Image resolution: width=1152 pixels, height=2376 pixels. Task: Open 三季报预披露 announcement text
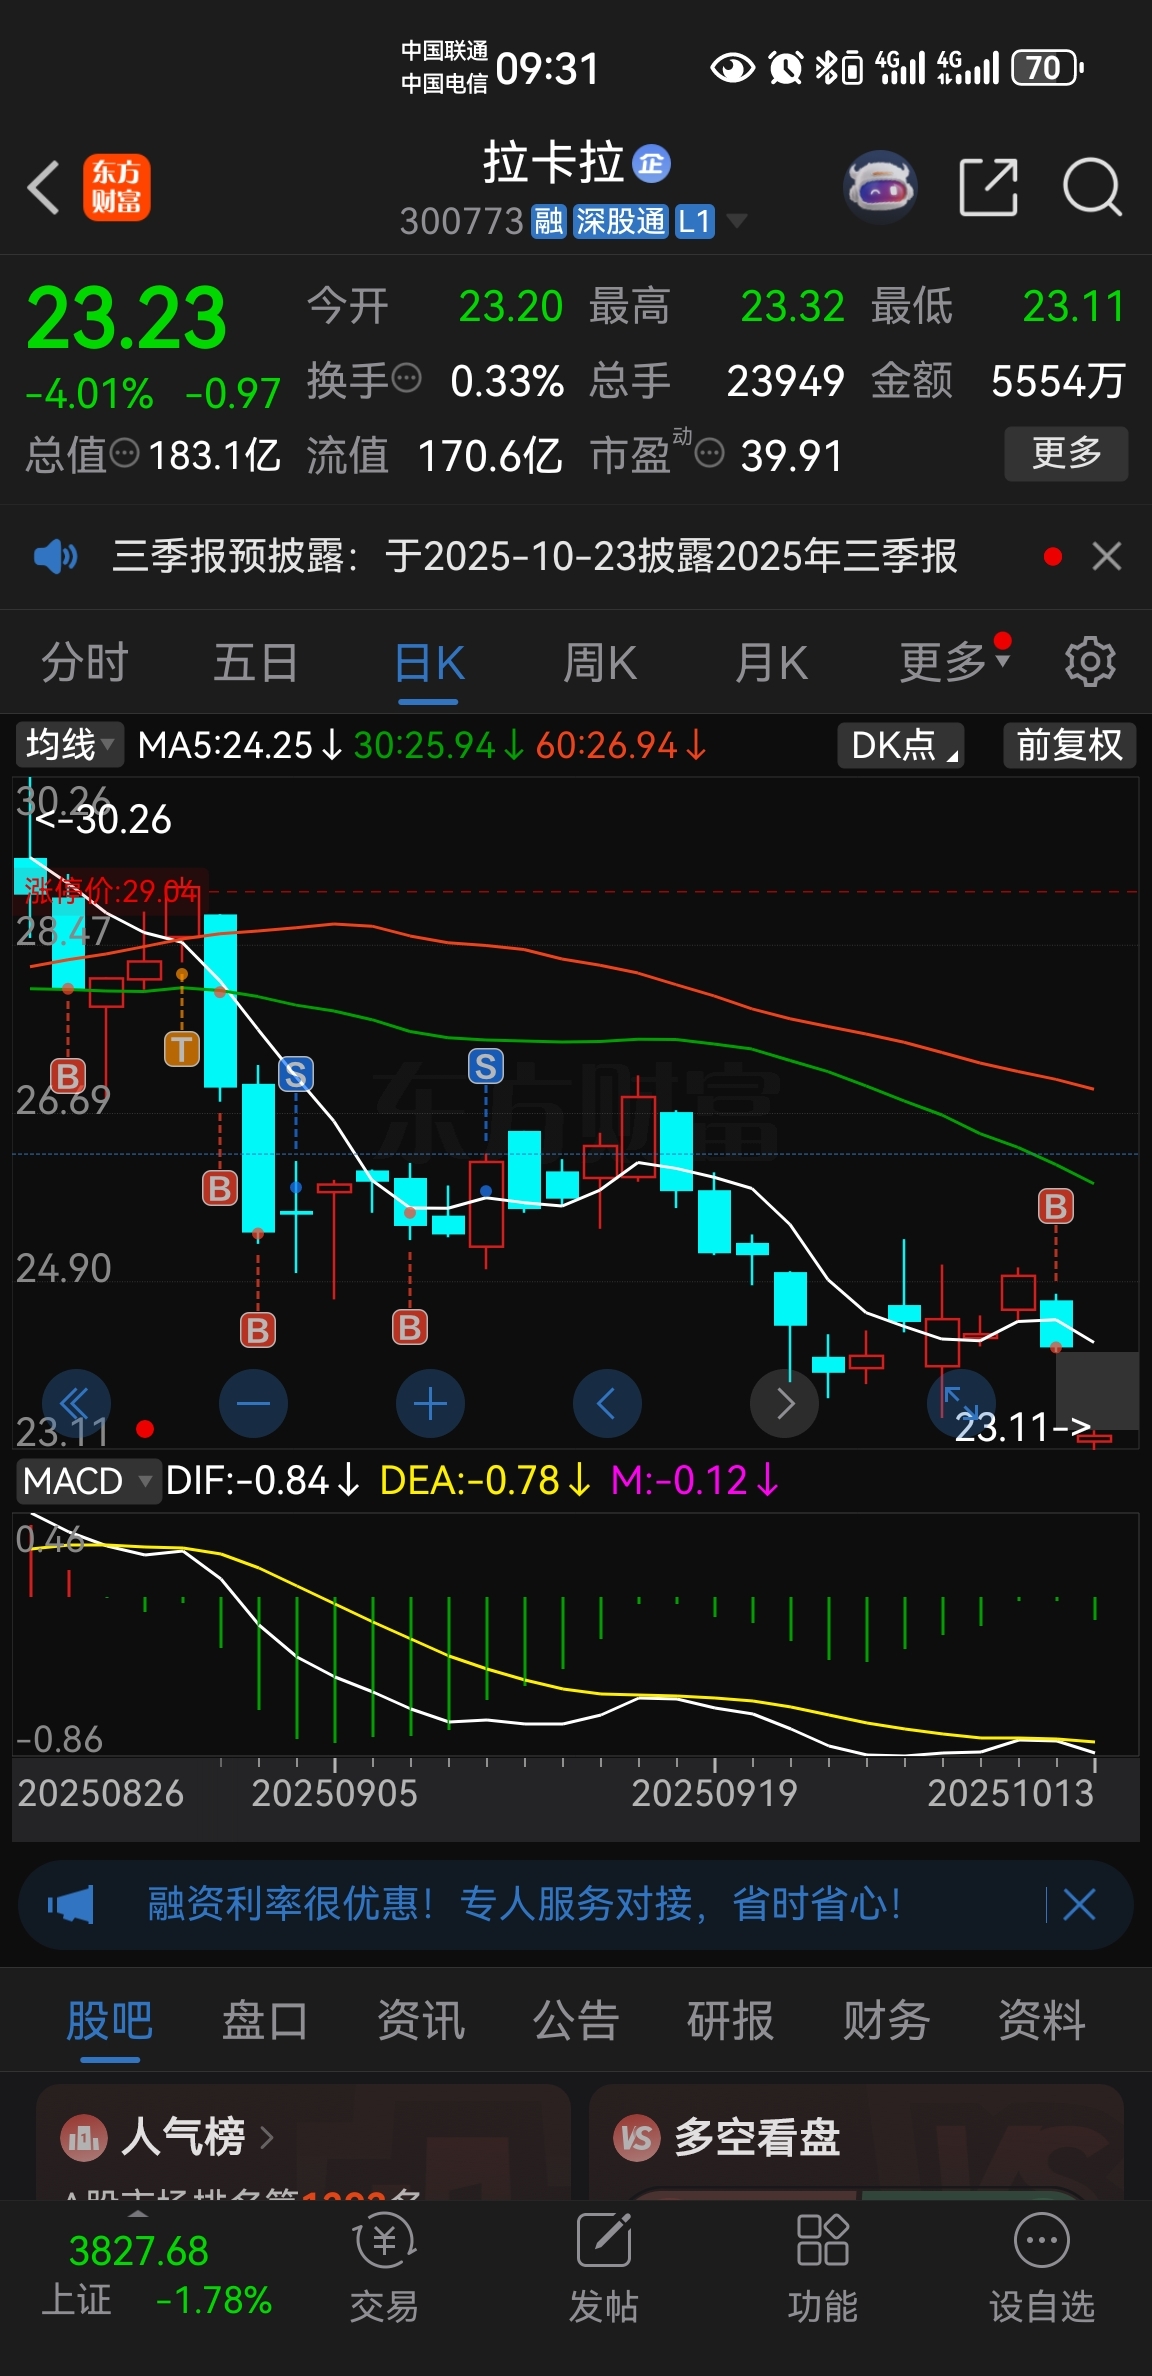tap(535, 556)
